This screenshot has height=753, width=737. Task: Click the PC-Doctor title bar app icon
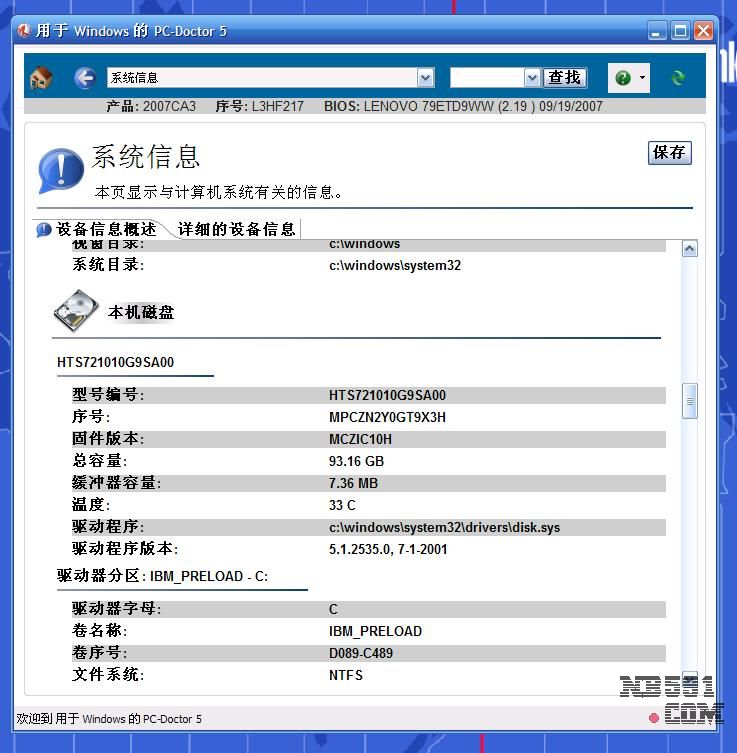pos(24,31)
